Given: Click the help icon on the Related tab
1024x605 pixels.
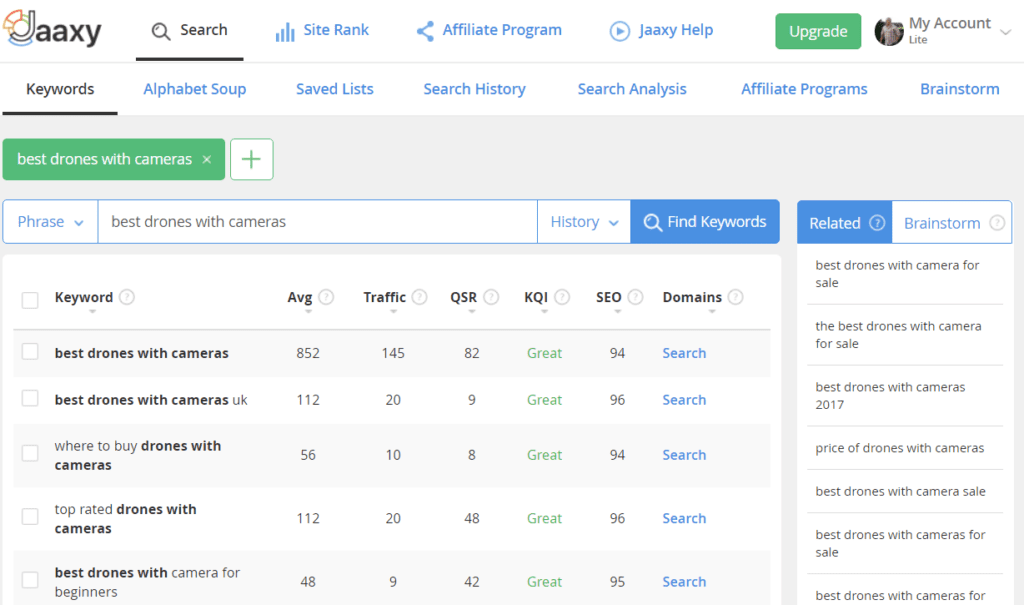Looking at the screenshot, I should click(x=877, y=223).
